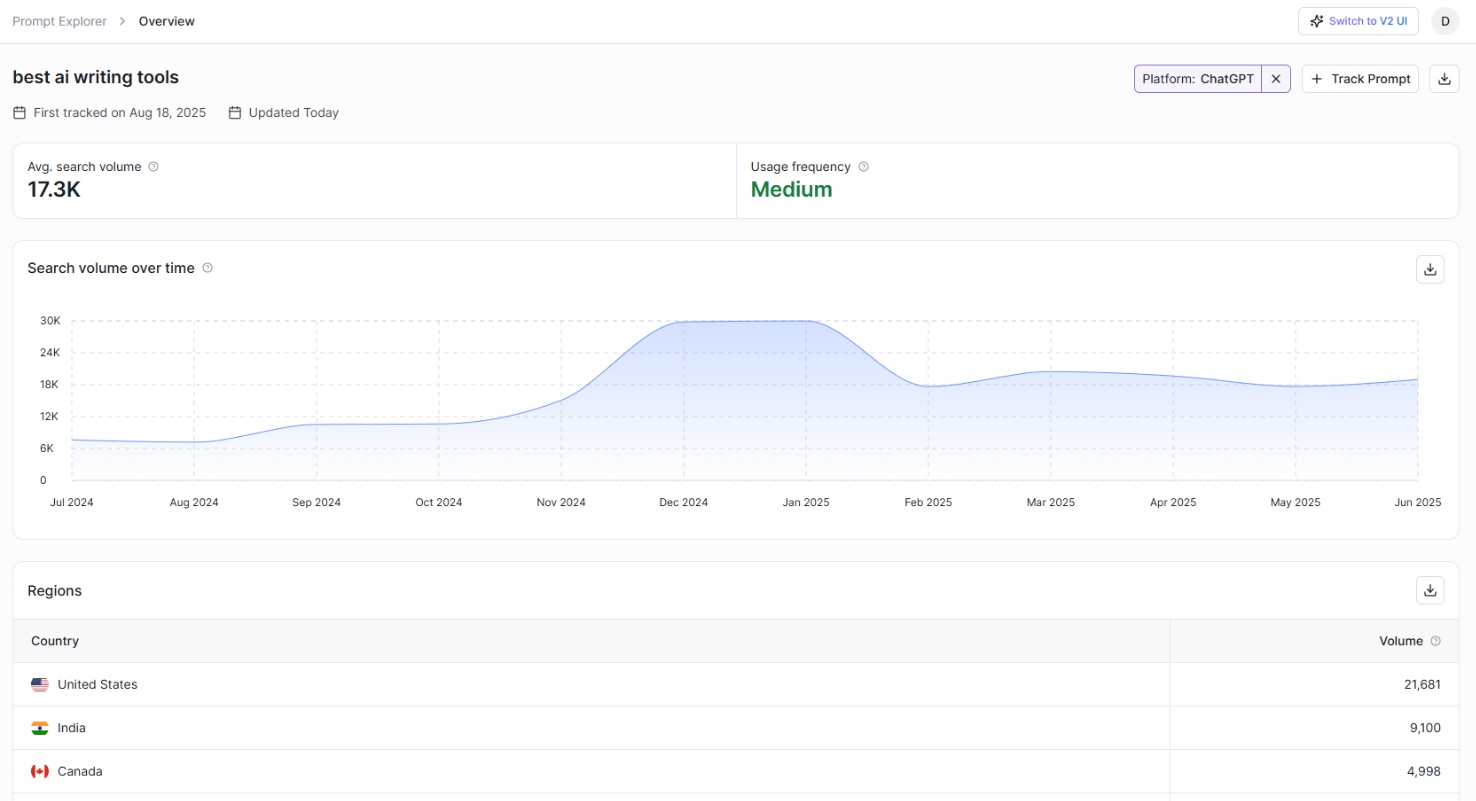The height and width of the screenshot is (801, 1476).
Task: Click the 30K y-axis label
Action: 50,321
